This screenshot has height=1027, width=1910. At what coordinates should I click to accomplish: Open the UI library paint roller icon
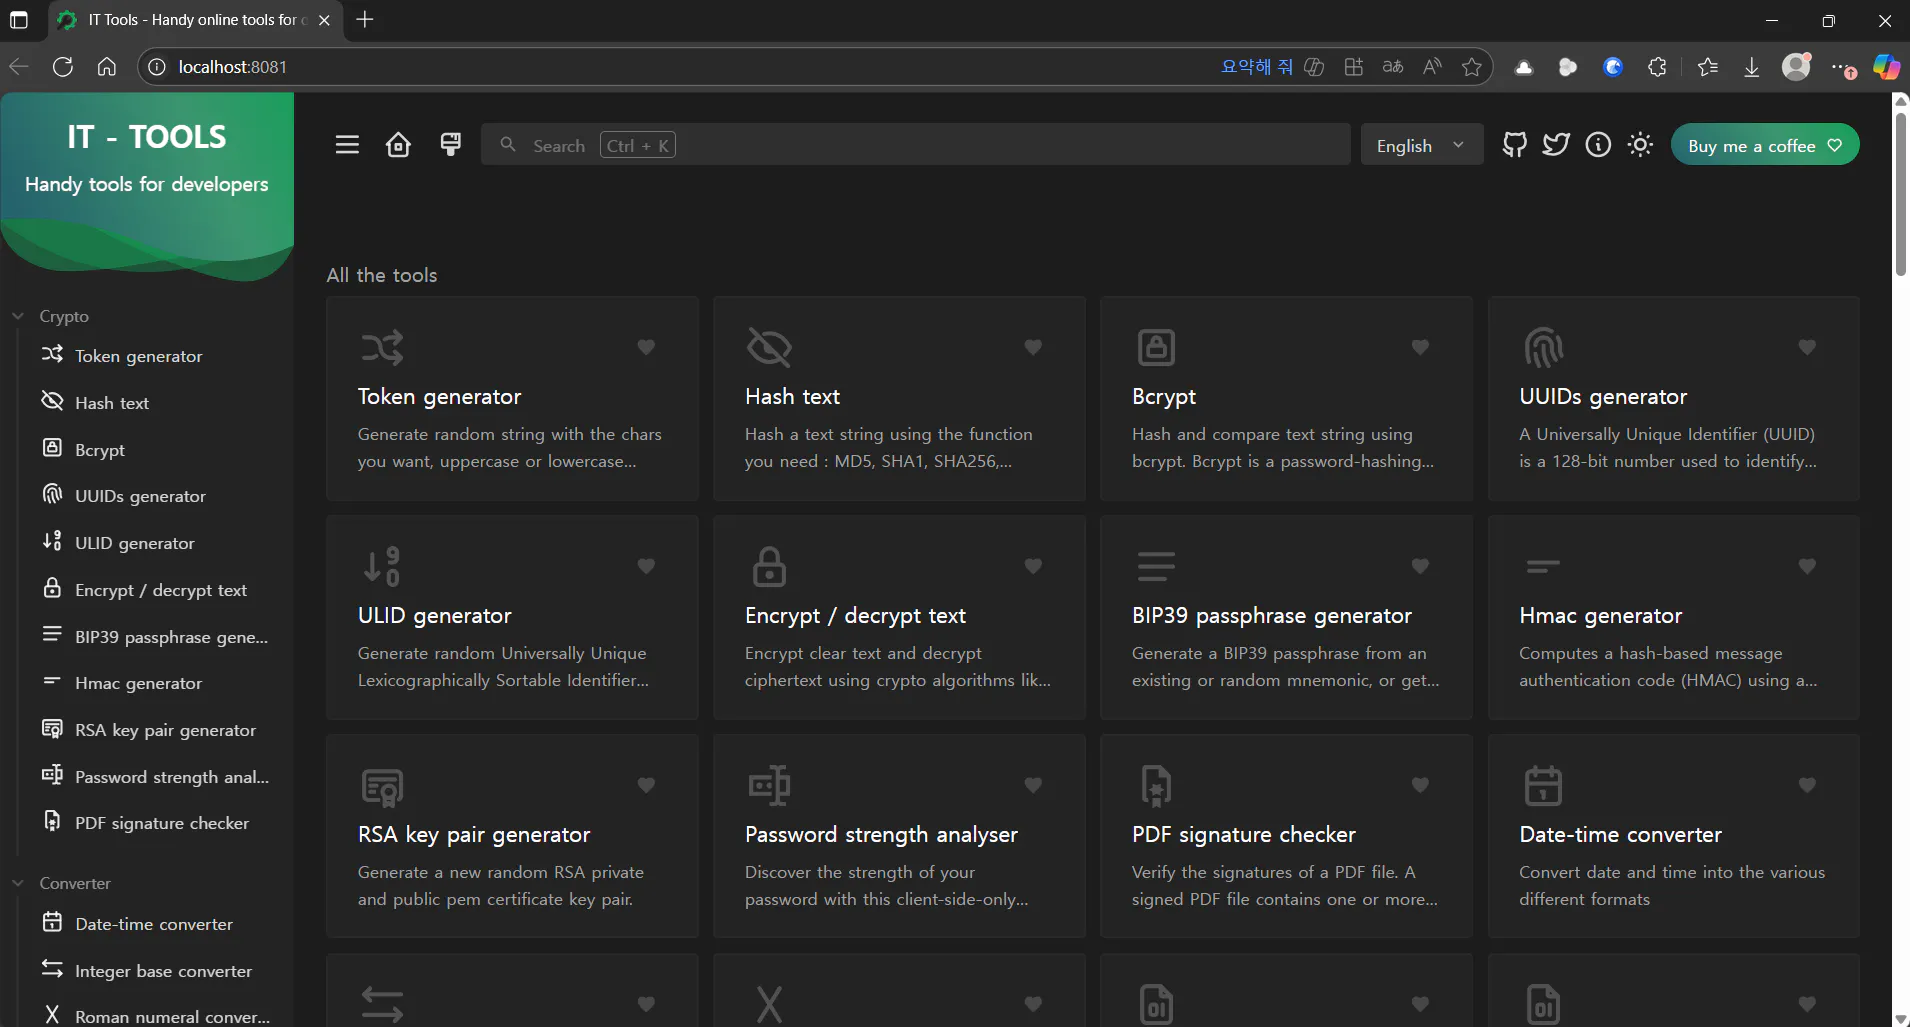(x=451, y=146)
